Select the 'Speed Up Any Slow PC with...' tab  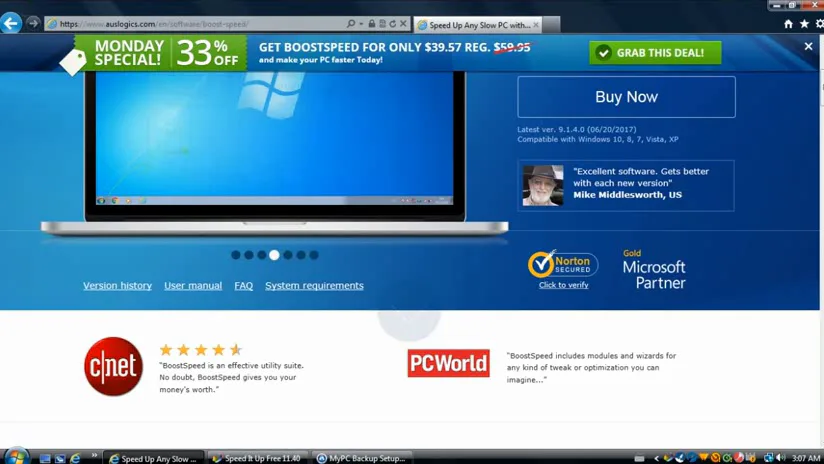[478, 25]
